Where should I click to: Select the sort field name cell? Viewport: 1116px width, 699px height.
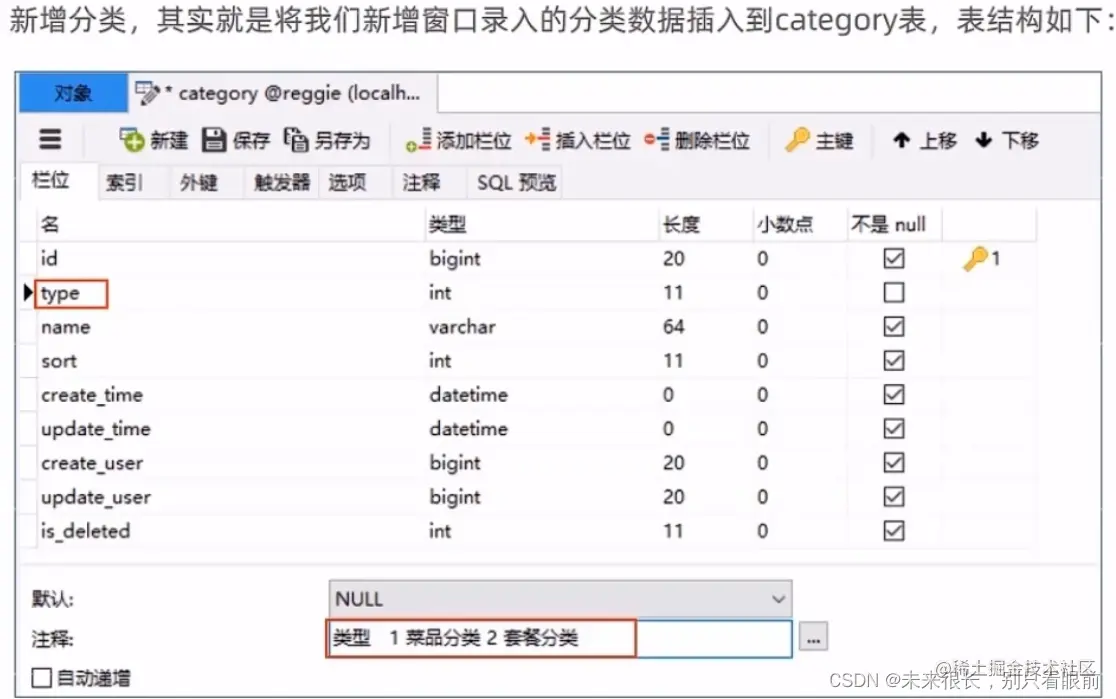(231, 361)
